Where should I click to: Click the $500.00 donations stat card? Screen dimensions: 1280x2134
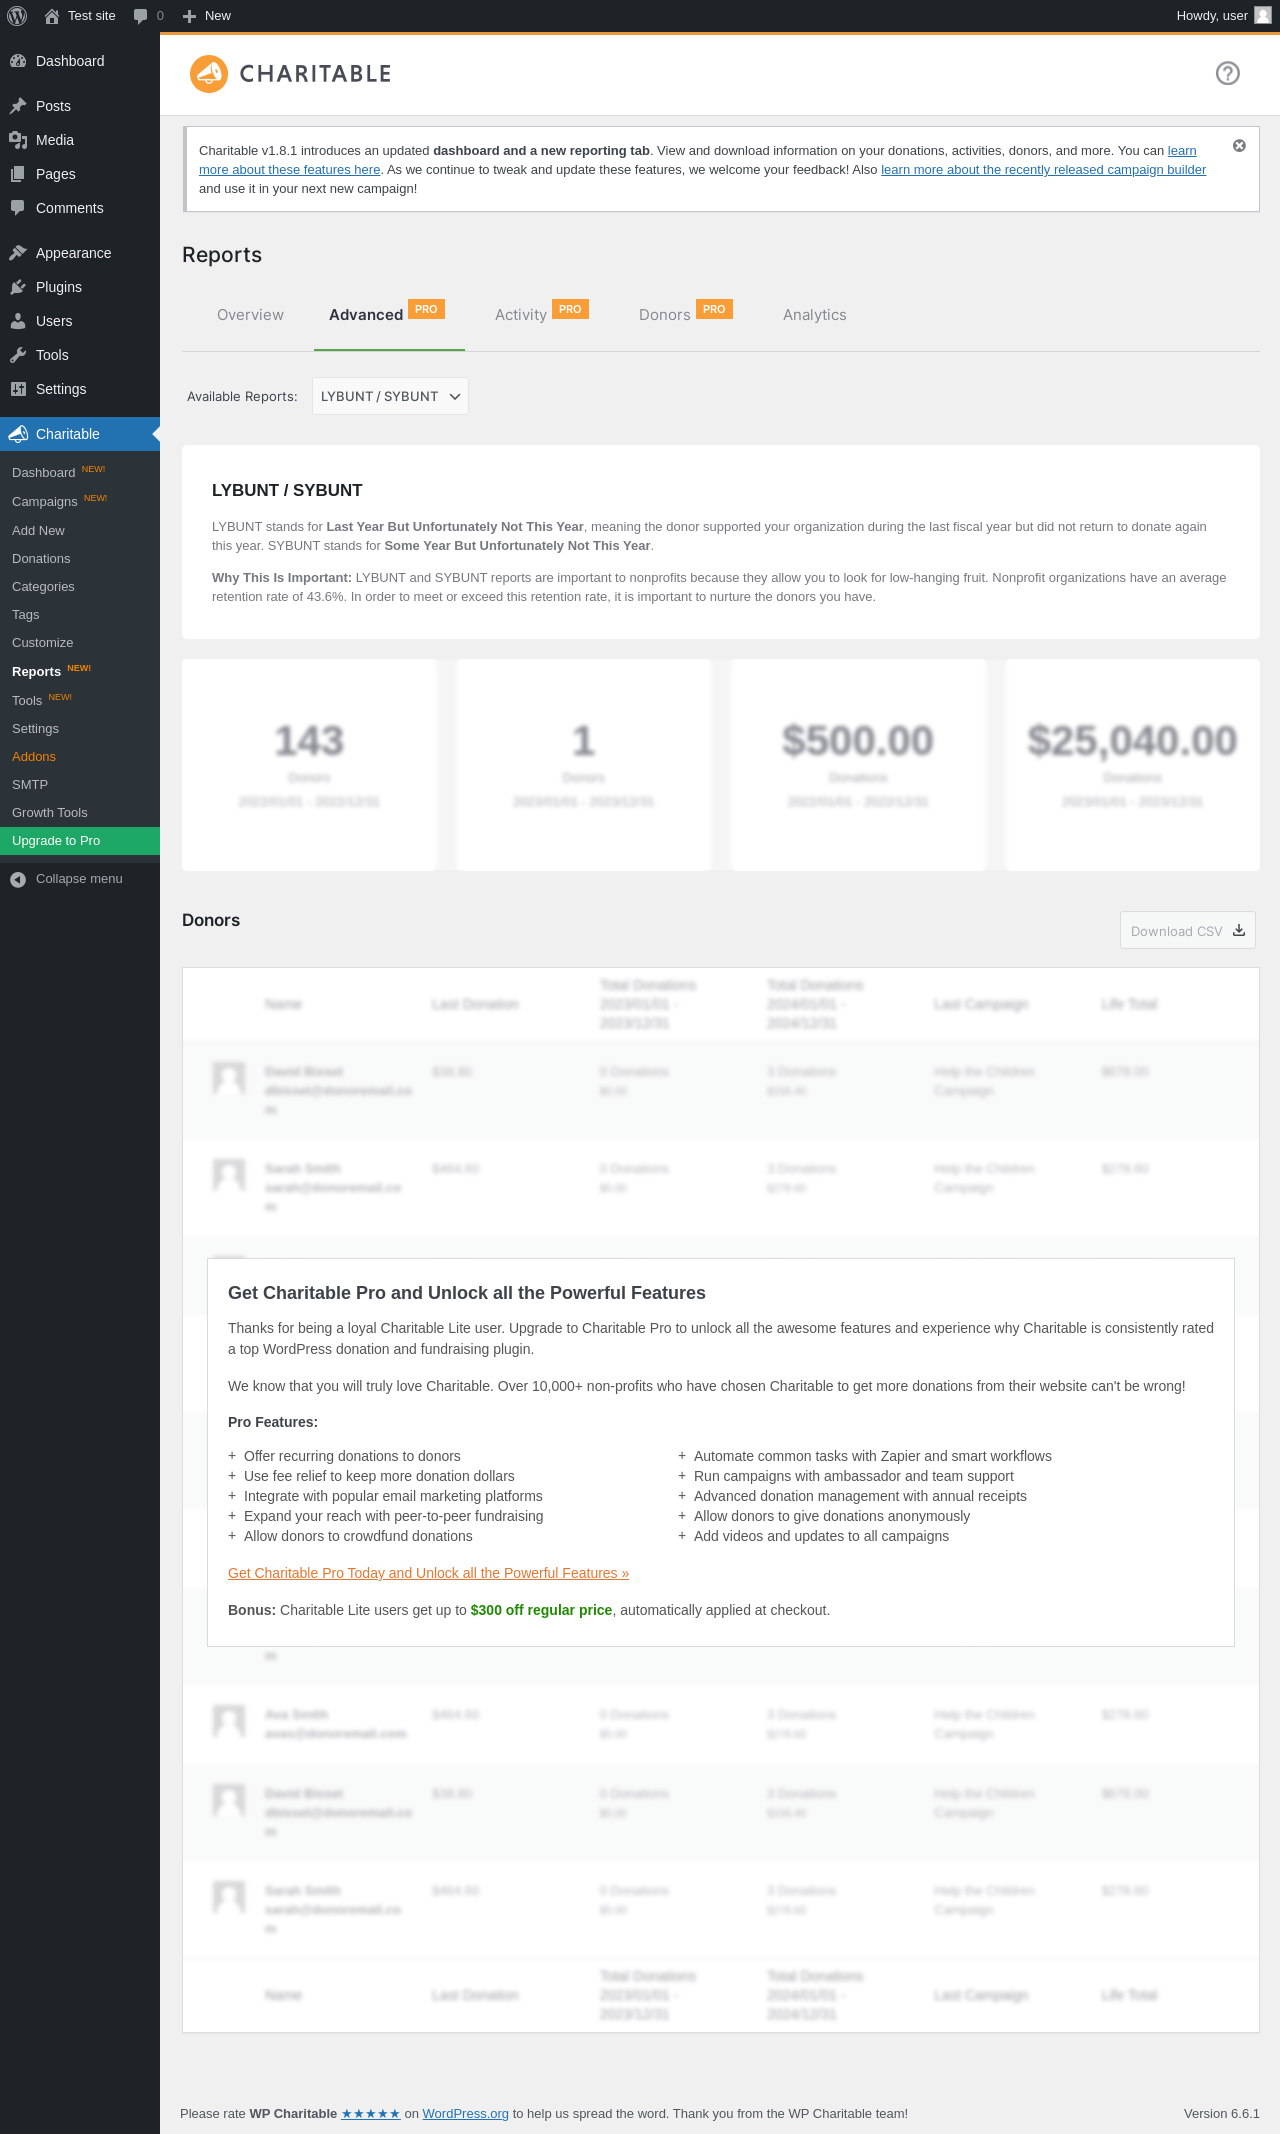[x=858, y=765]
